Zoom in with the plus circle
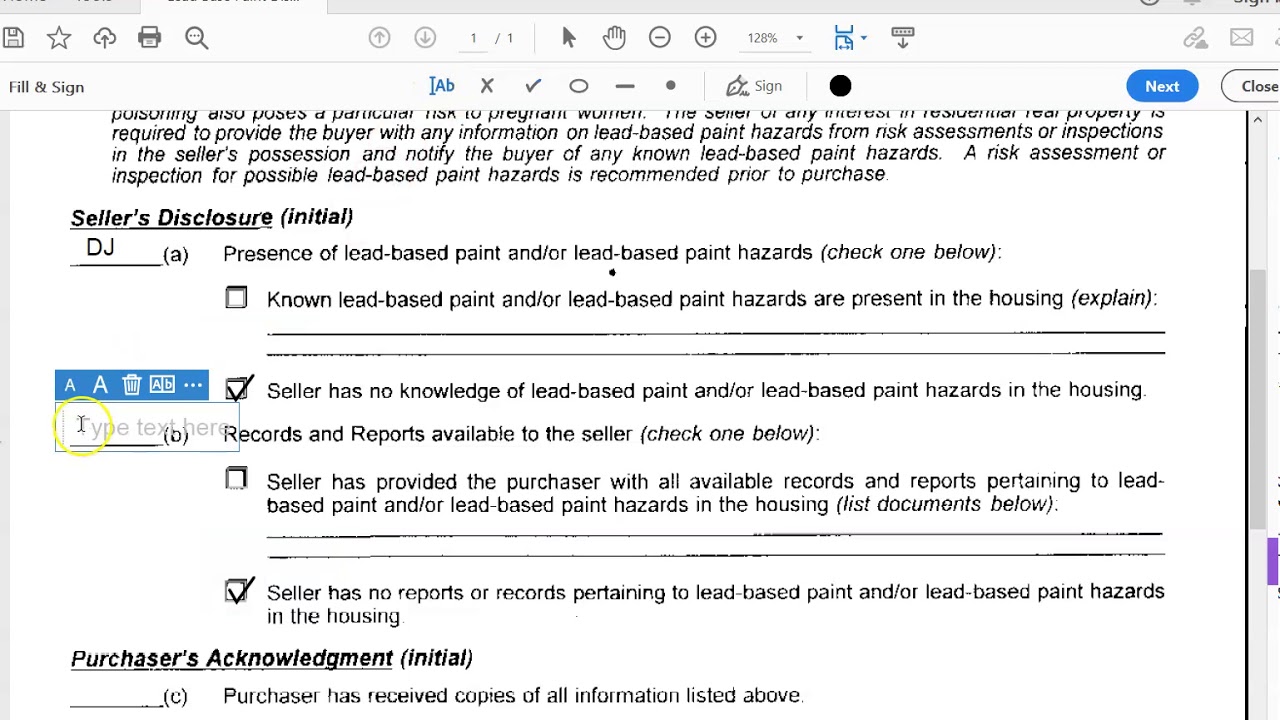The image size is (1280, 720). pos(706,38)
